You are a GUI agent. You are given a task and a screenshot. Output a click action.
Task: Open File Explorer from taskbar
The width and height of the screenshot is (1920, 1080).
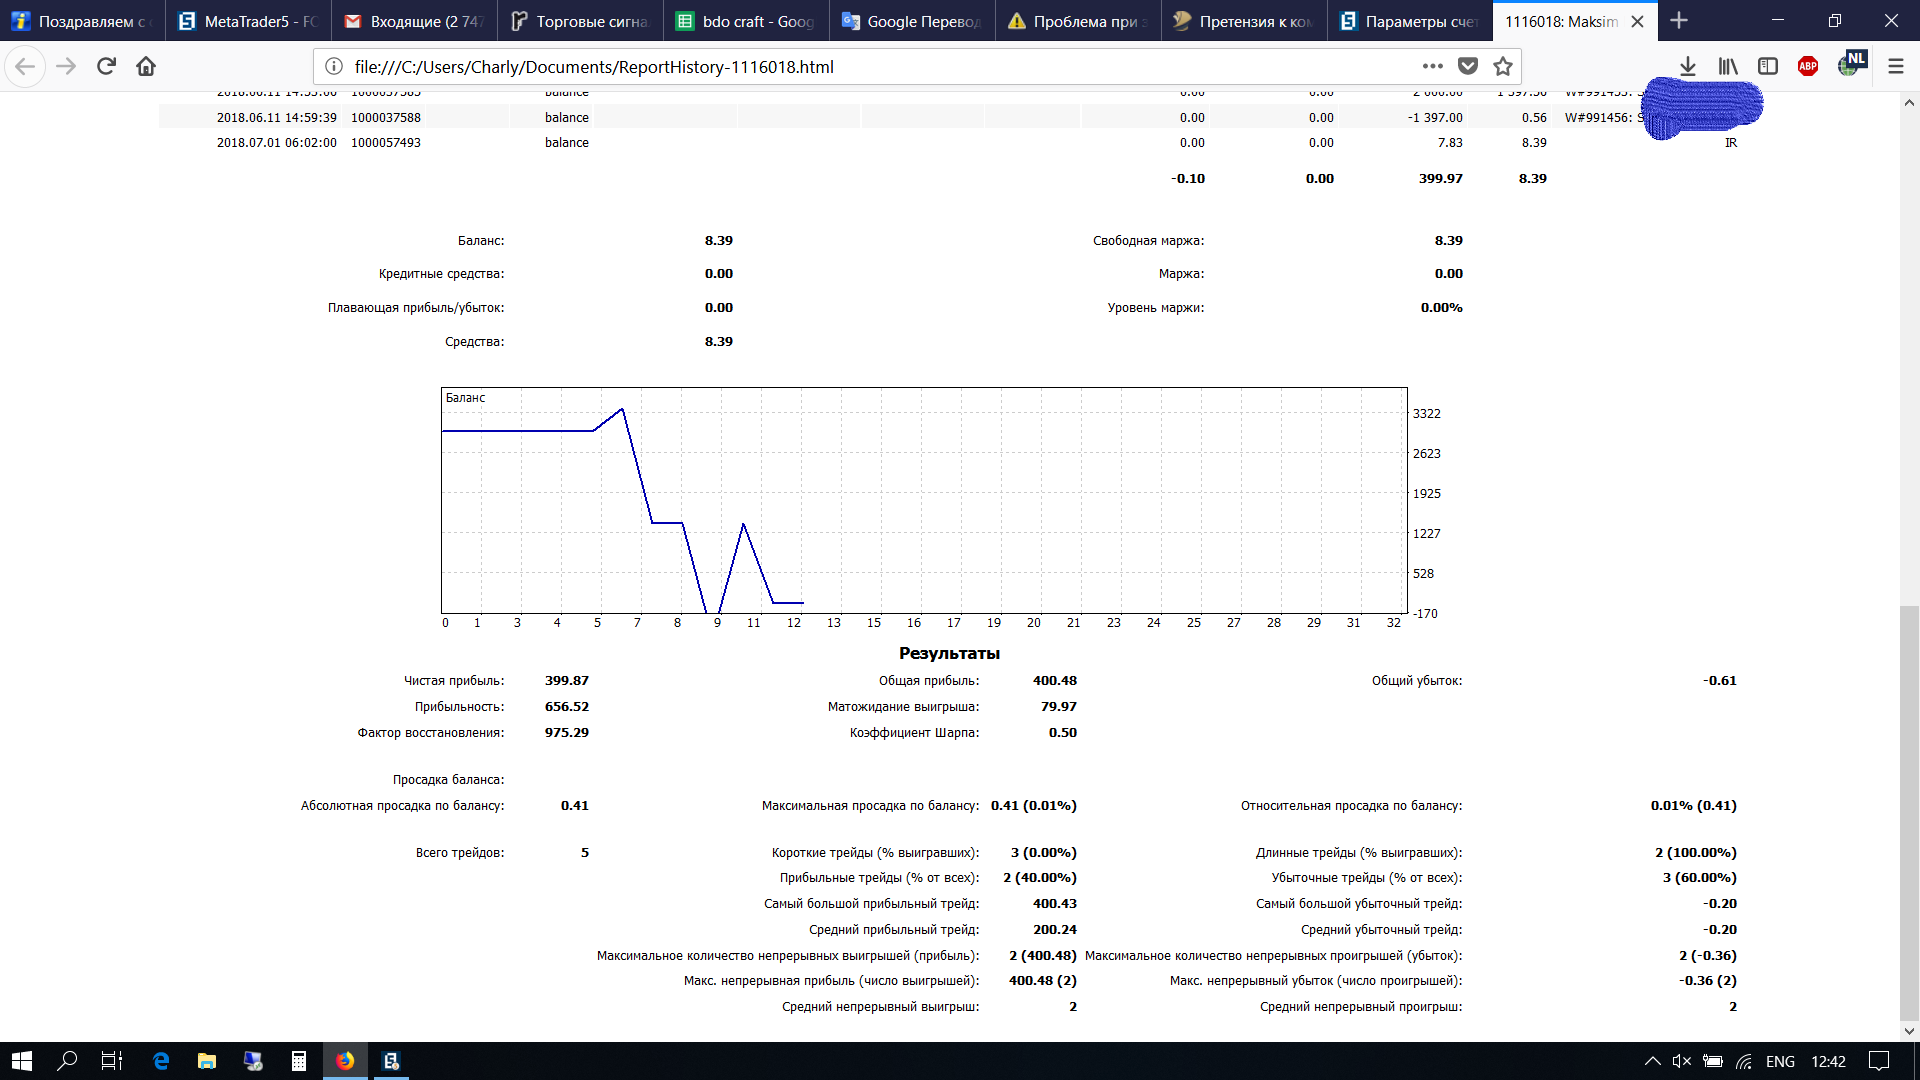(207, 1061)
